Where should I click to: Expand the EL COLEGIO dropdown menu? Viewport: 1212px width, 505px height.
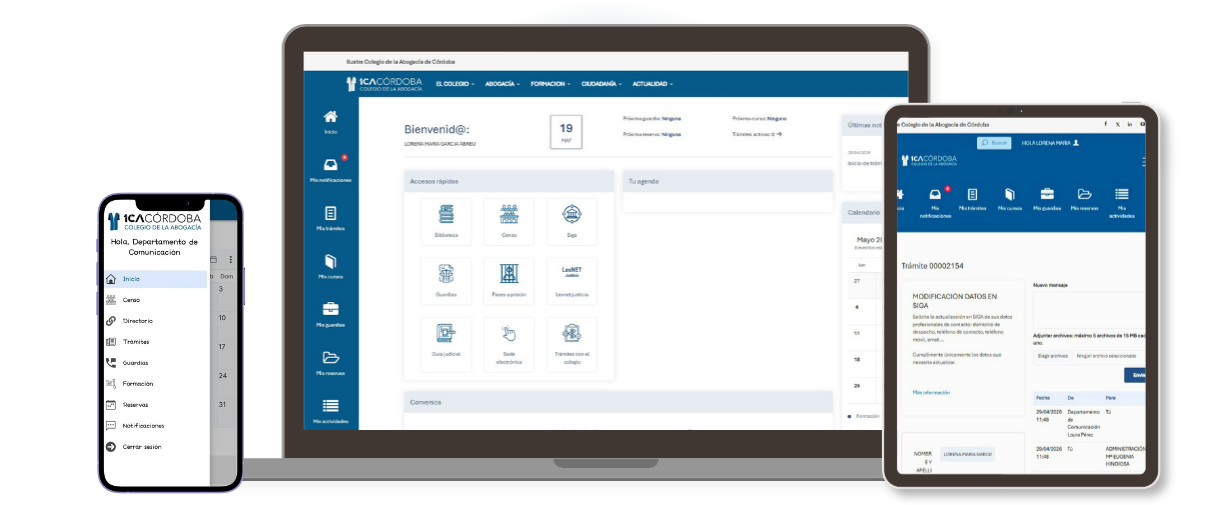[455, 83]
